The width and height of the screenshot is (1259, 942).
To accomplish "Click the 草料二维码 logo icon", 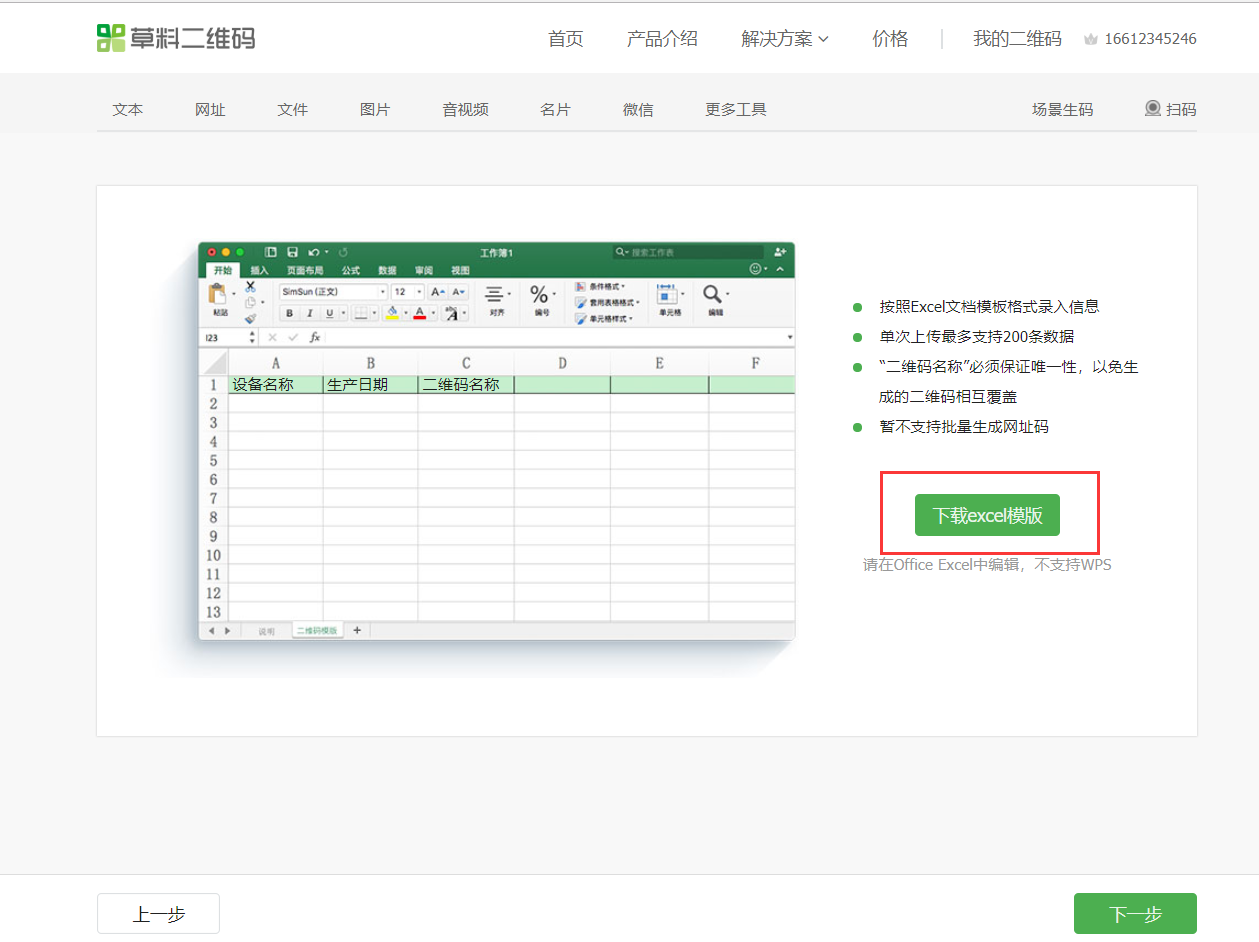I will (111, 38).
